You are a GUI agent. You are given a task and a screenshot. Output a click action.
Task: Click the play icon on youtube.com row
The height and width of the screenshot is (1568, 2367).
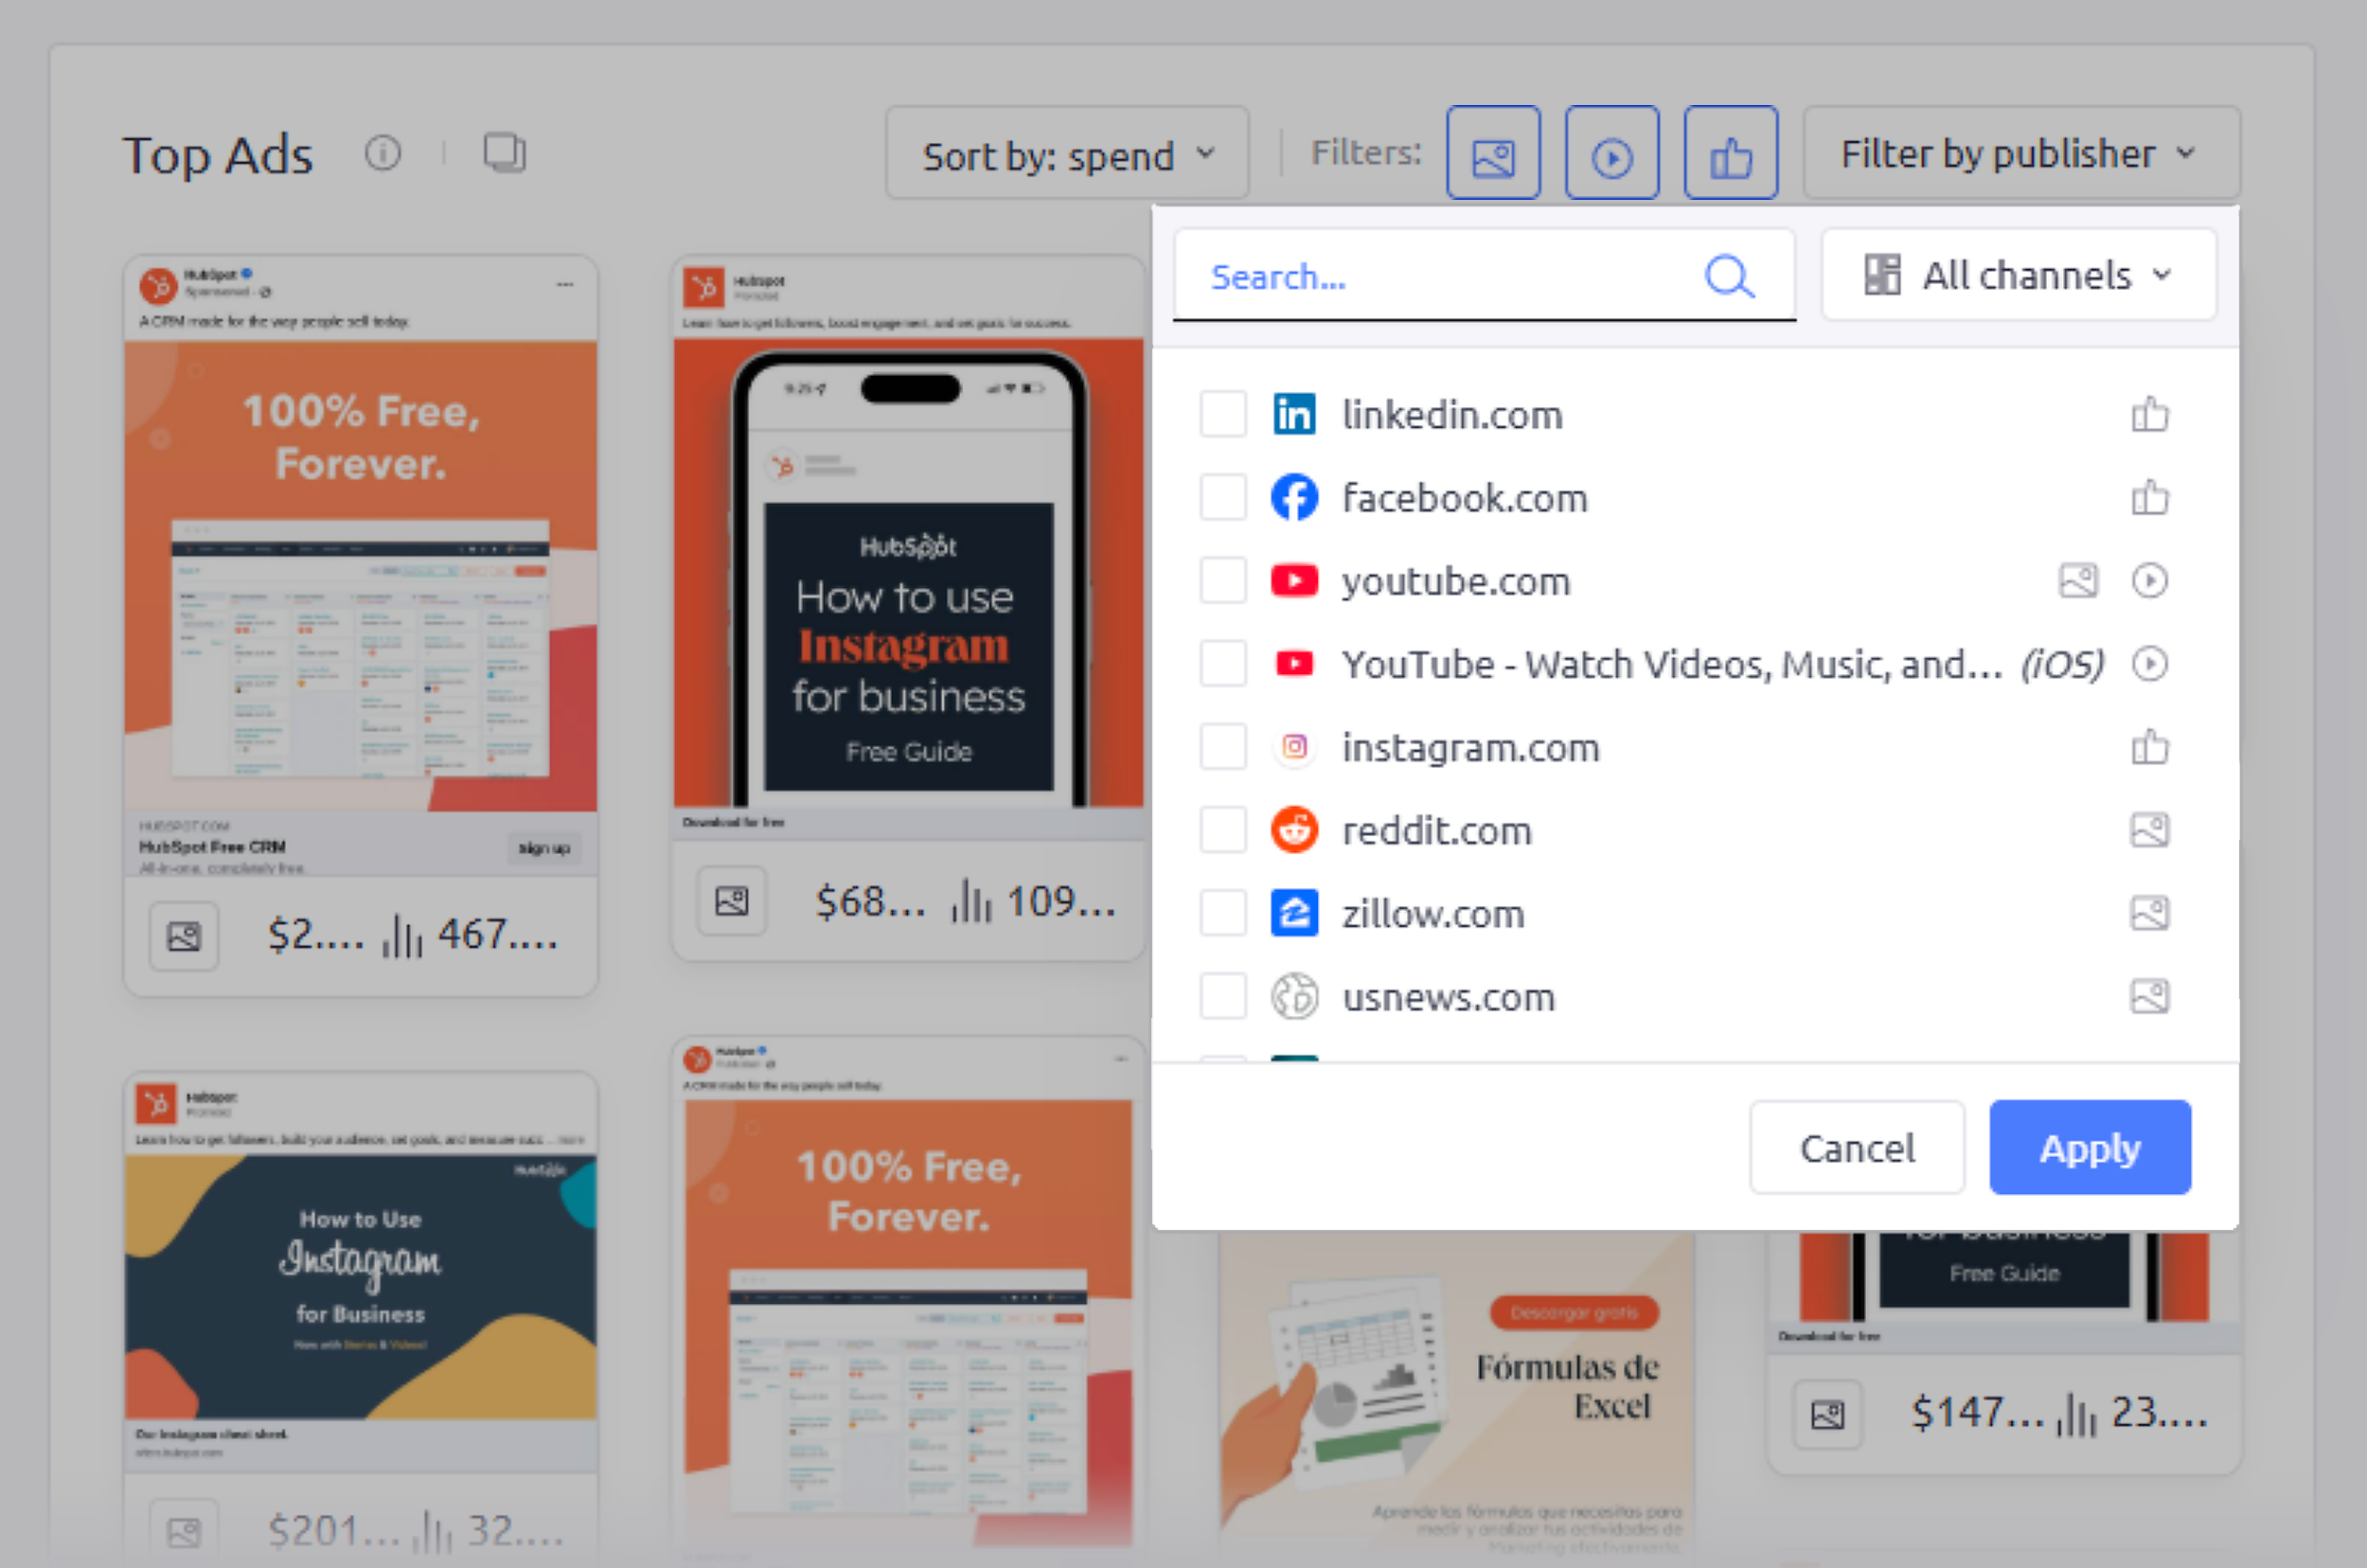click(x=2149, y=580)
